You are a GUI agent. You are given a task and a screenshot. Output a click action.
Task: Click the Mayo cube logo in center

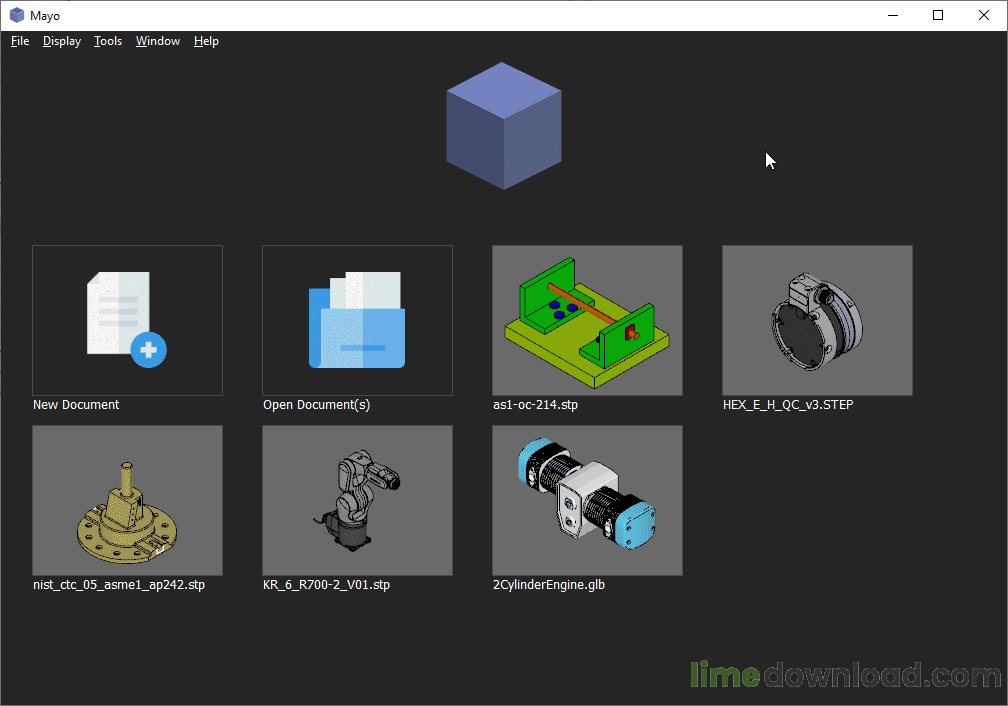(x=504, y=126)
